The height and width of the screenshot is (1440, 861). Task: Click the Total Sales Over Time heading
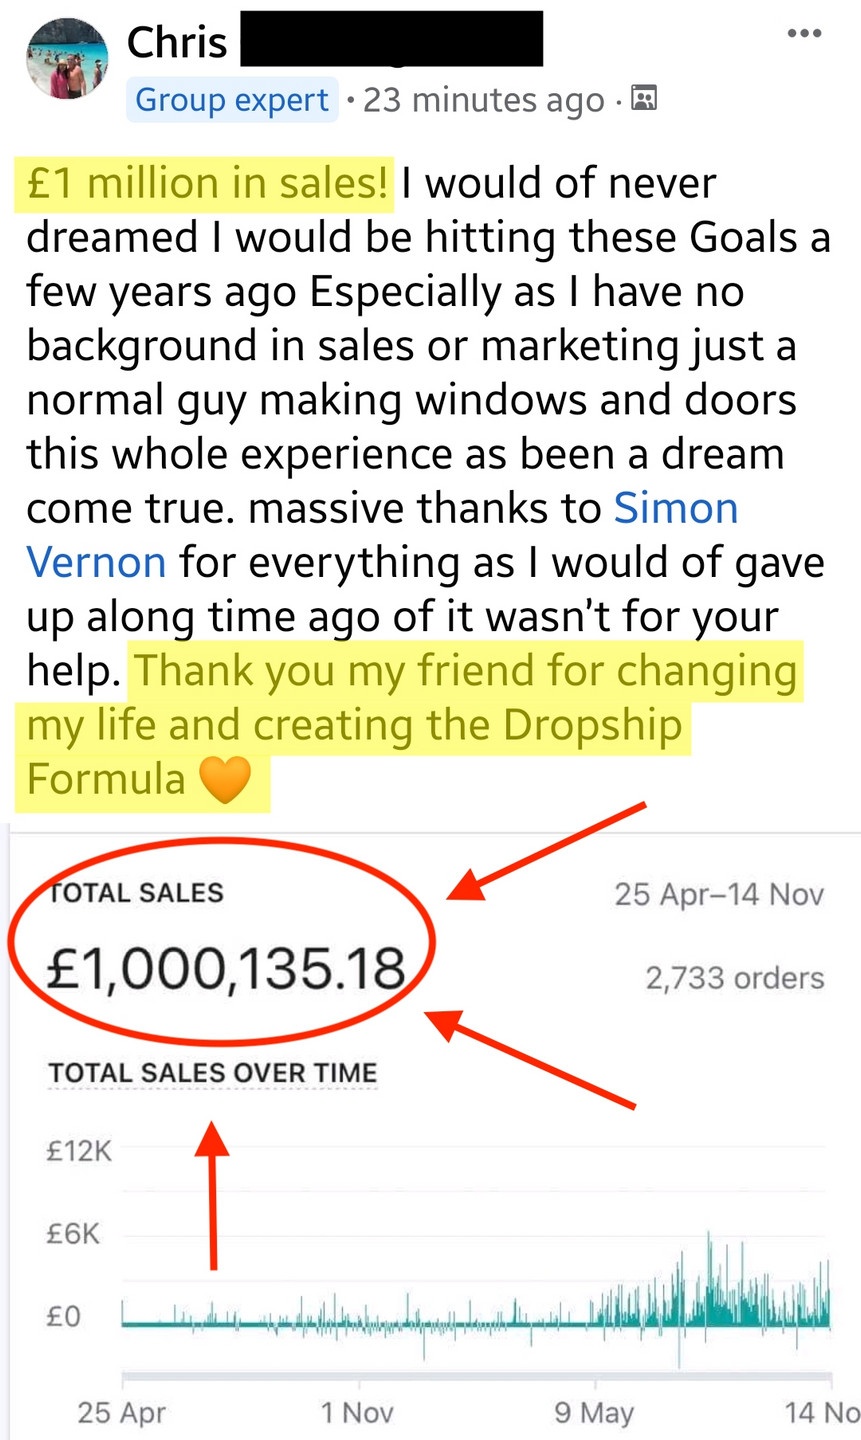point(212,1072)
